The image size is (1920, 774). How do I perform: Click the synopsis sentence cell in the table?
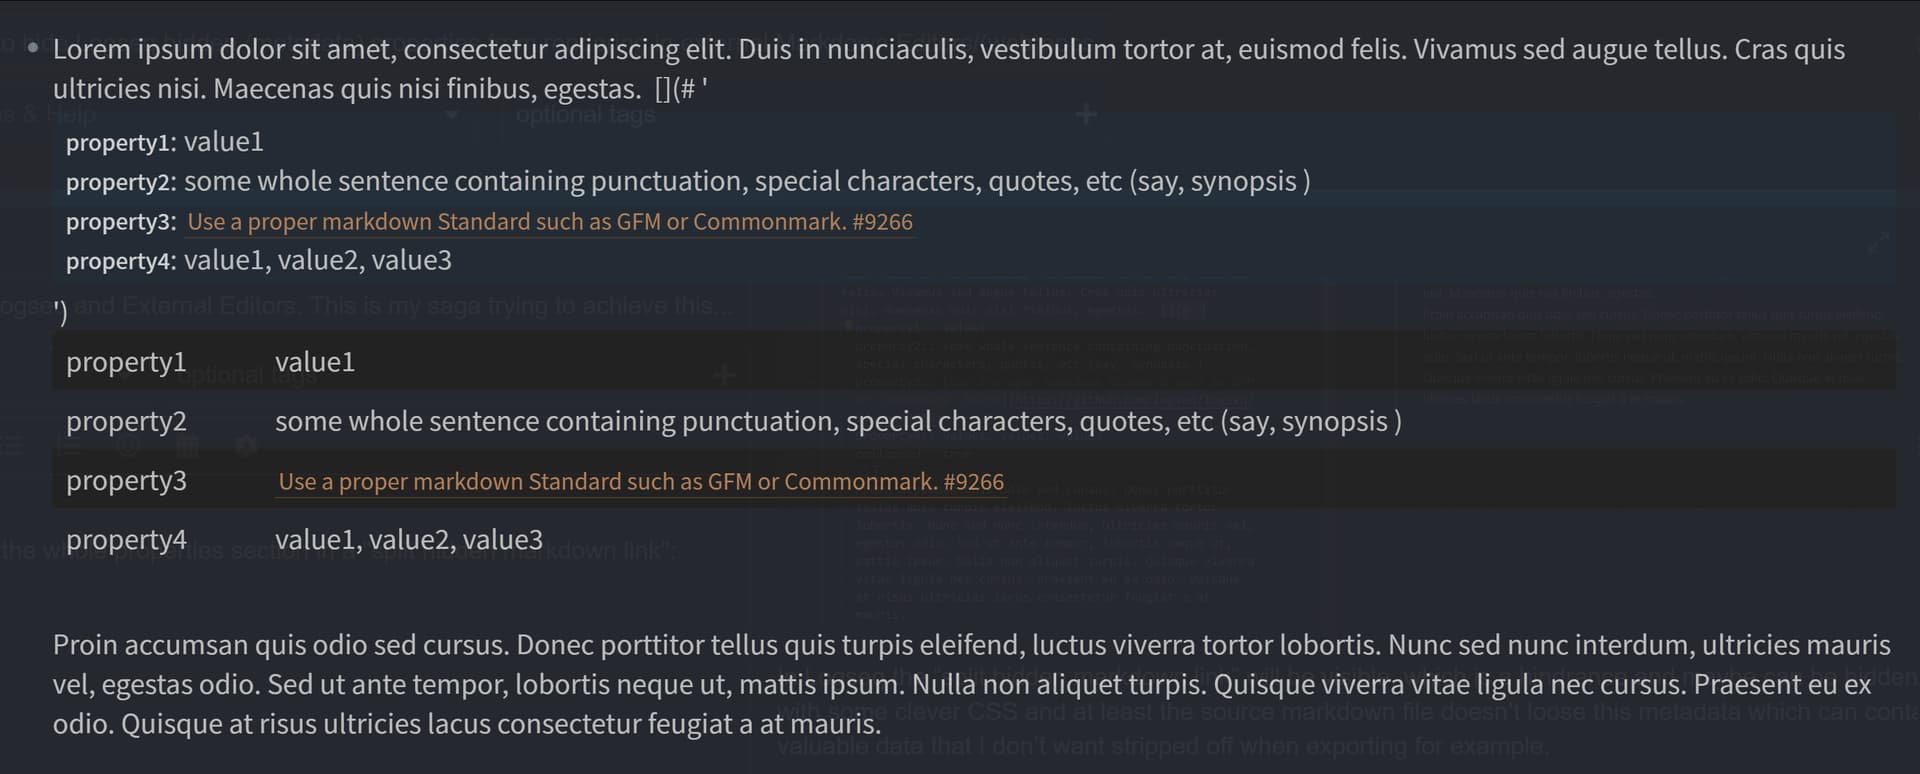(x=838, y=422)
